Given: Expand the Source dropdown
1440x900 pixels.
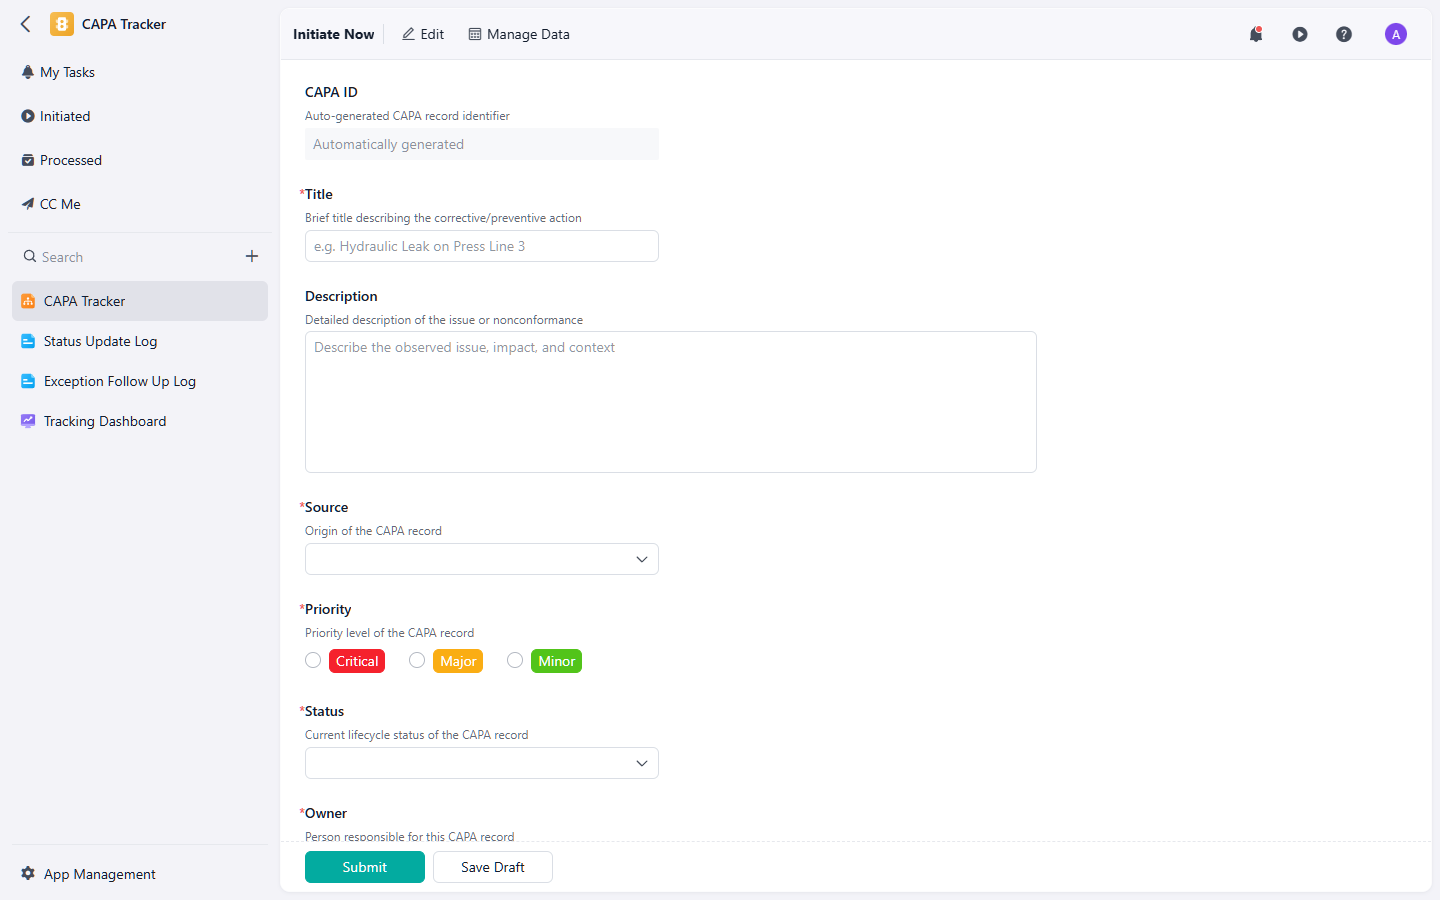Looking at the screenshot, I should click(x=482, y=559).
